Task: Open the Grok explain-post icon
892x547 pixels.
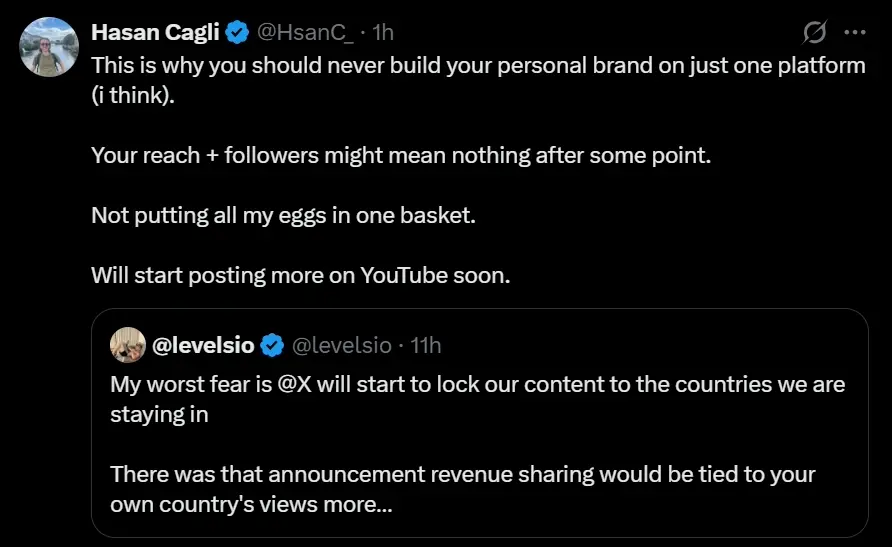Action: pyautogui.click(x=815, y=32)
